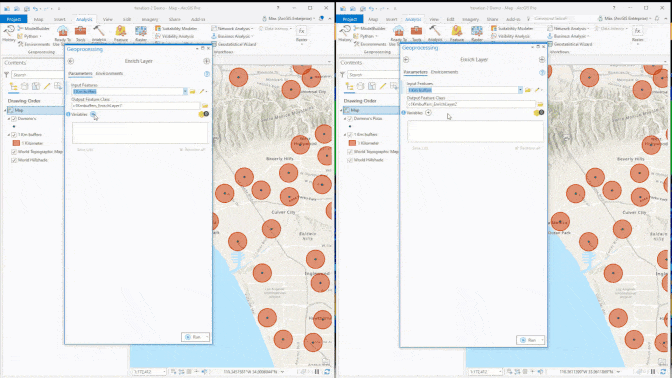Open map scale dropdown in right window
The image size is (672, 378).
(x=500, y=372)
